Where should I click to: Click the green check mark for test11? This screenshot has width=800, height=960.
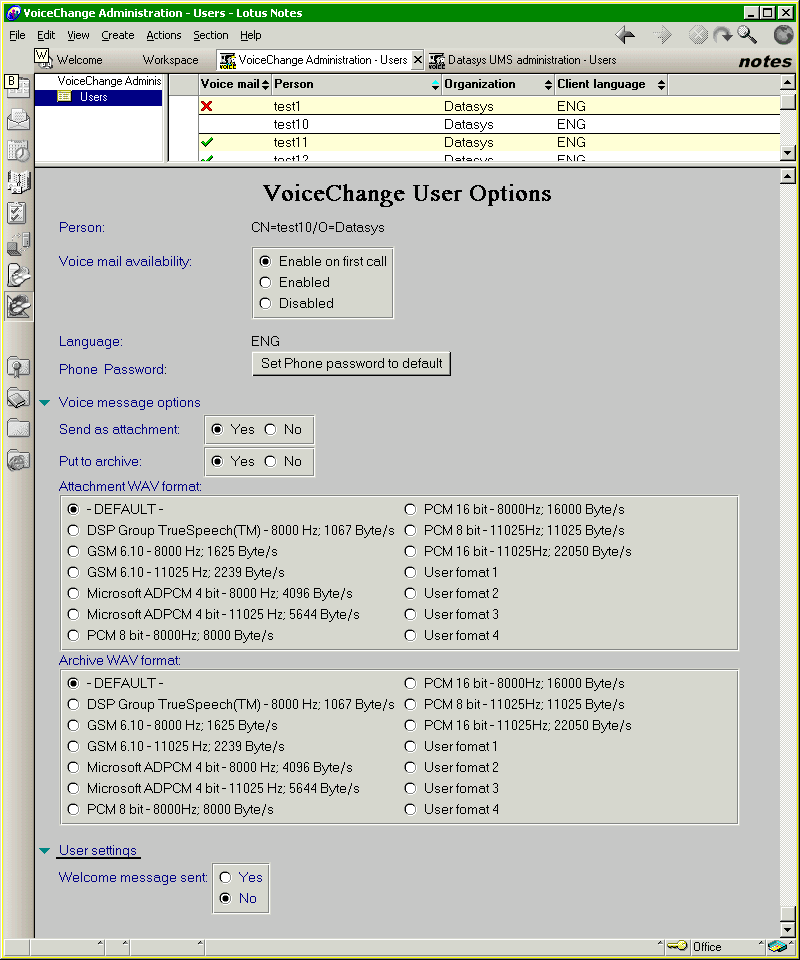(x=207, y=142)
